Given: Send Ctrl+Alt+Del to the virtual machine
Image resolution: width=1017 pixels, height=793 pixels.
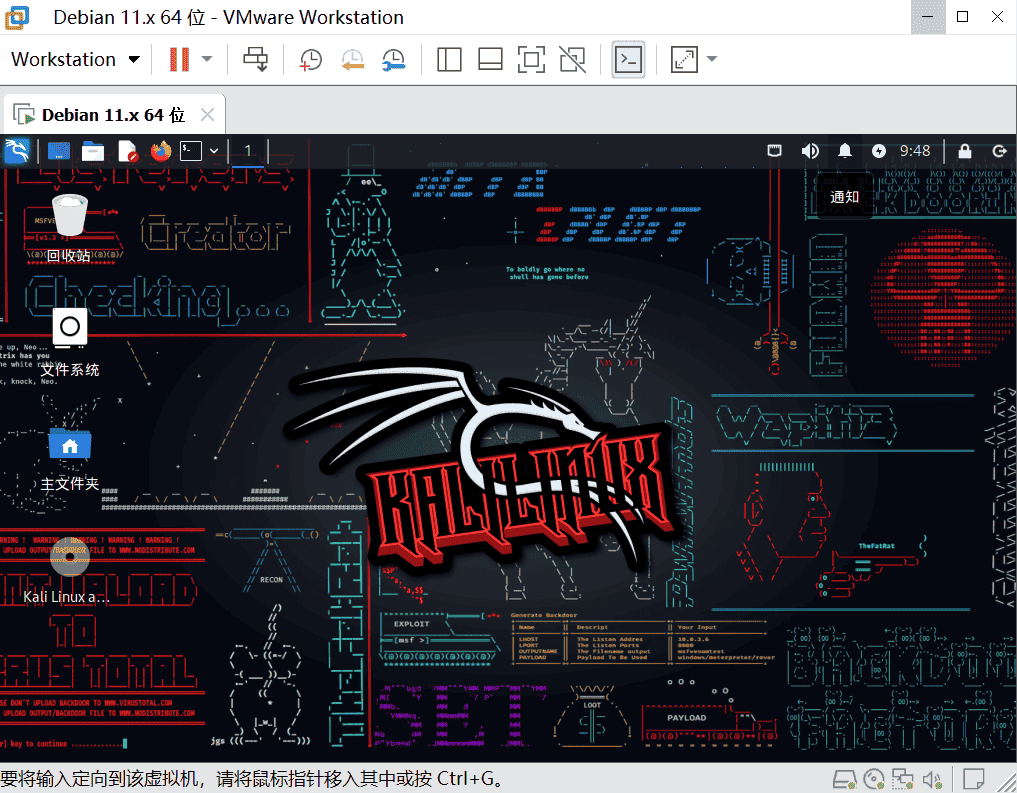Looking at the screenshot, I should (256, 59).
